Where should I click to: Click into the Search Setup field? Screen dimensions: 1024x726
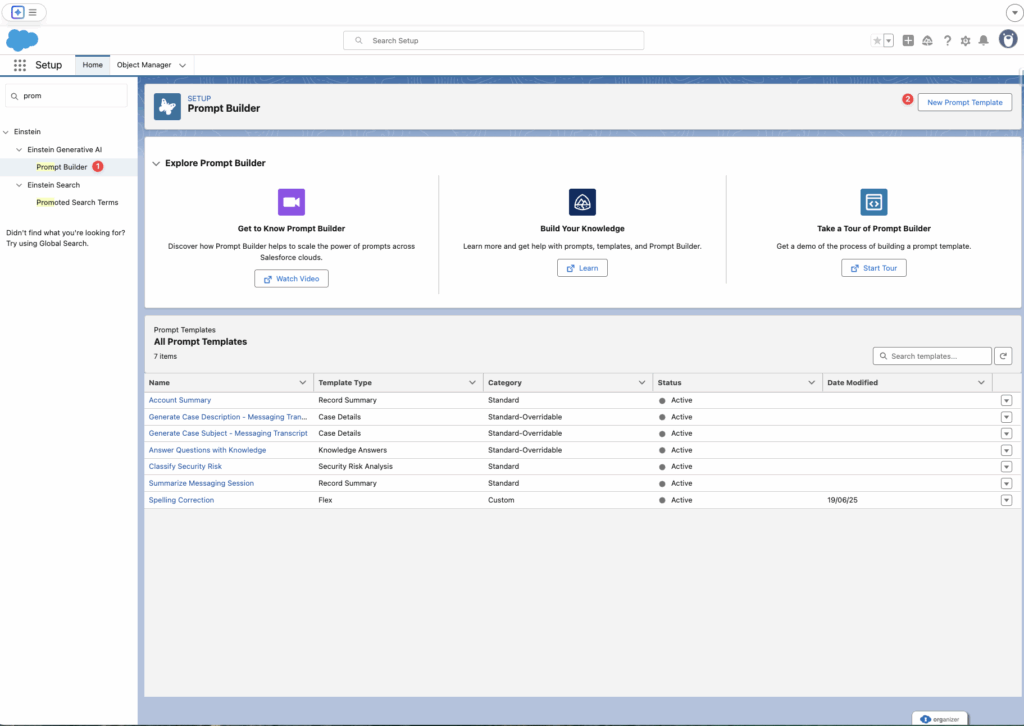pyautogui.click(x=494, y=40)
